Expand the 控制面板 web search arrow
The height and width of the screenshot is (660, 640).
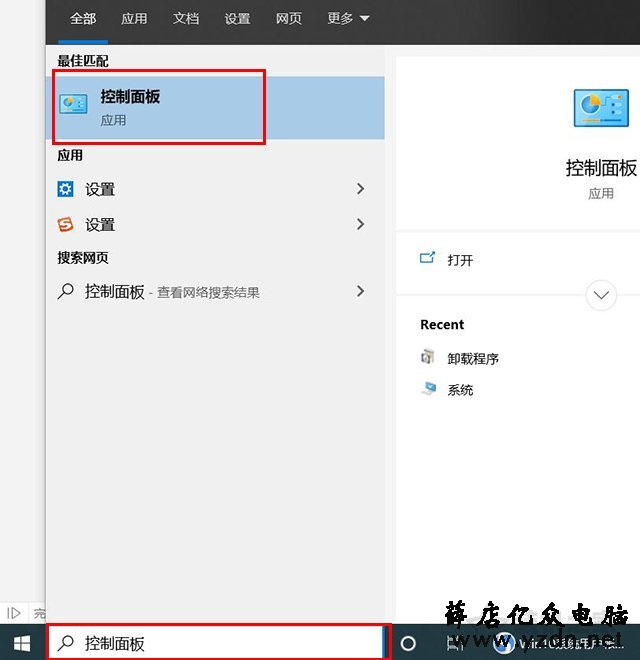coord(360,291)
